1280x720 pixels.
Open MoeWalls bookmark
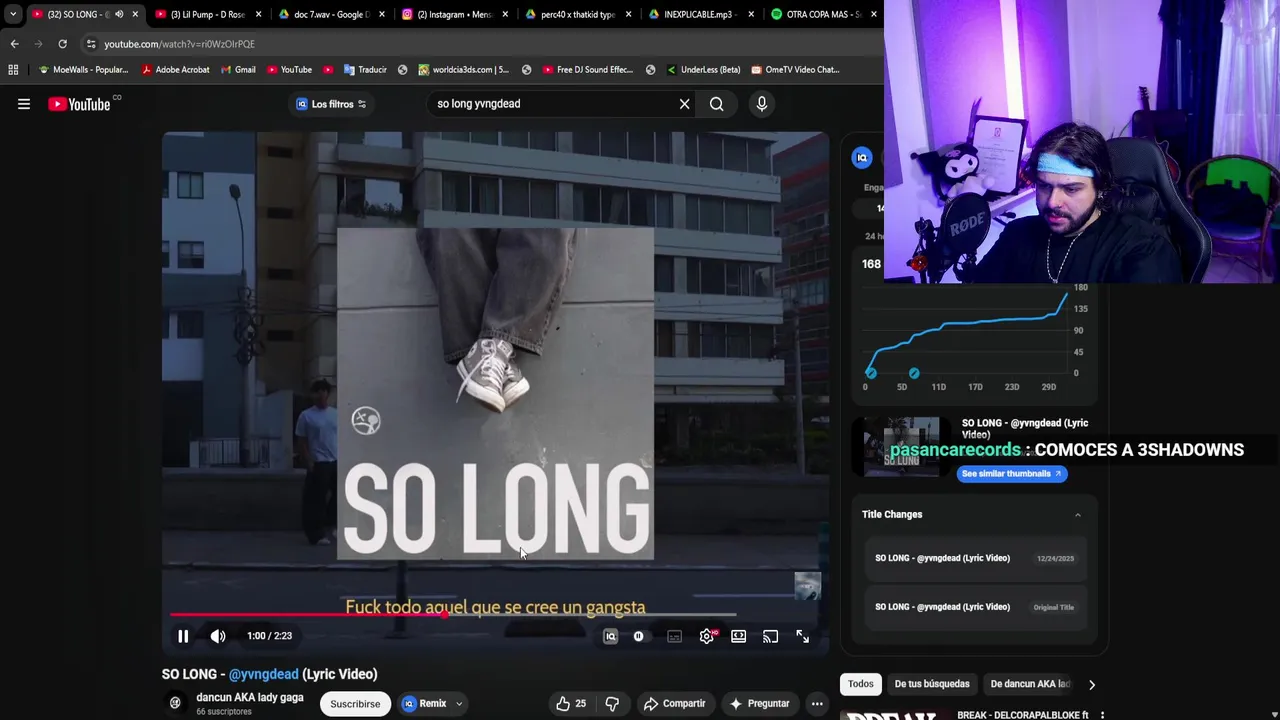[x=83, y=70]
